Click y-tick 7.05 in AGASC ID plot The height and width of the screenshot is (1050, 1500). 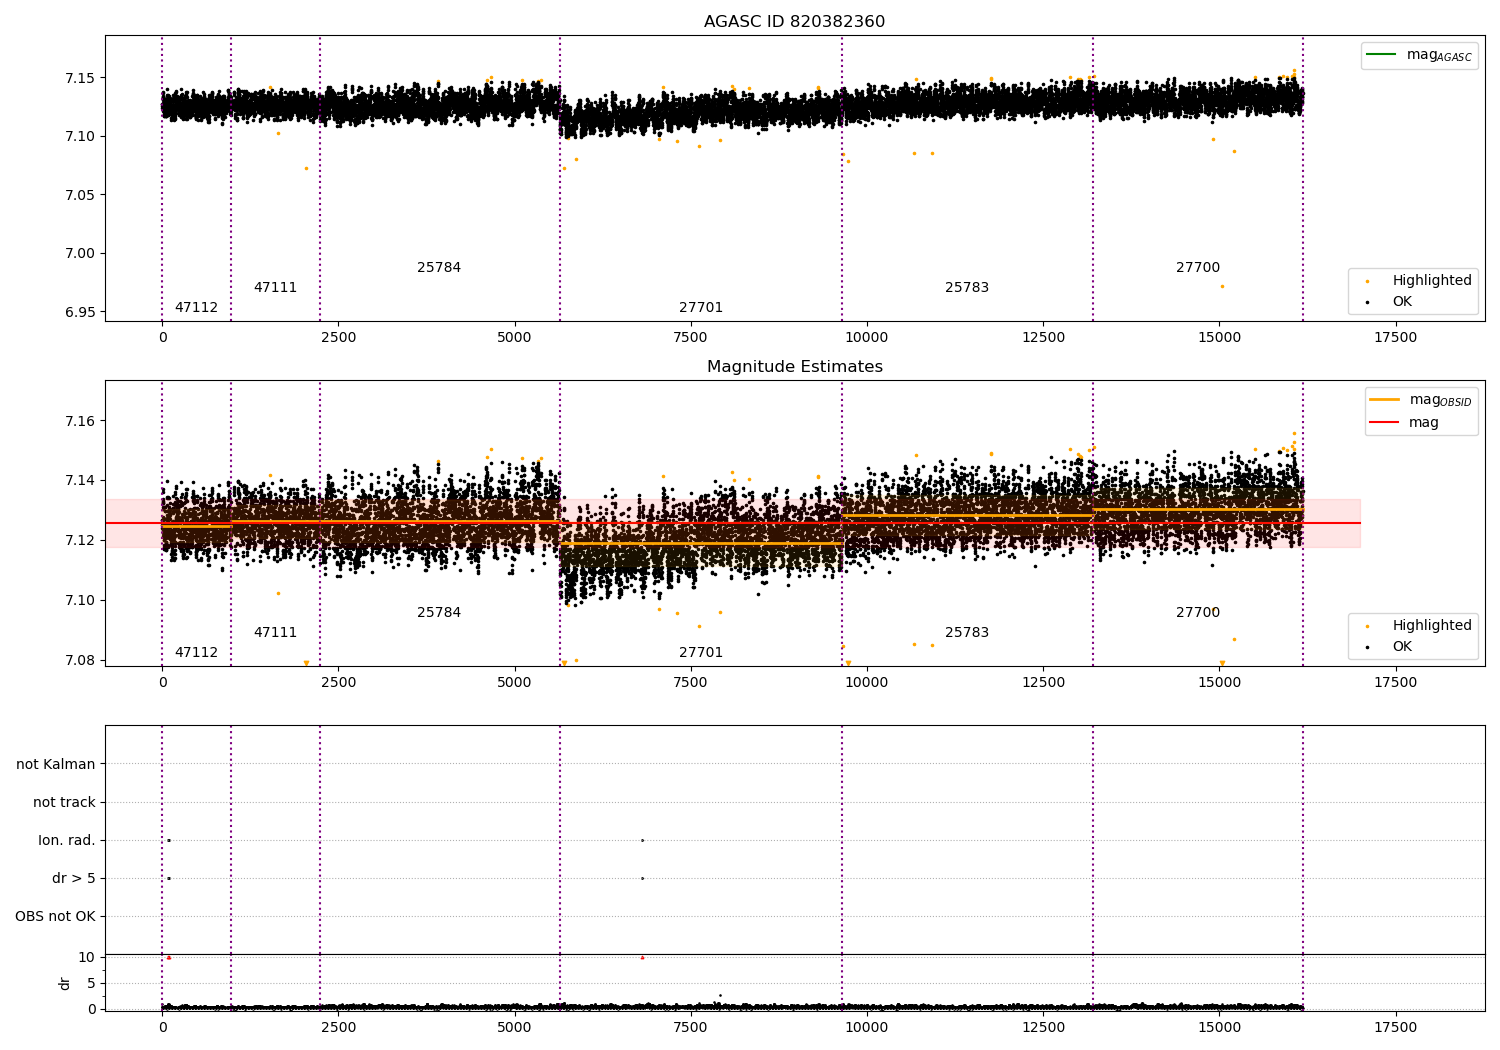tap(80, 195)
